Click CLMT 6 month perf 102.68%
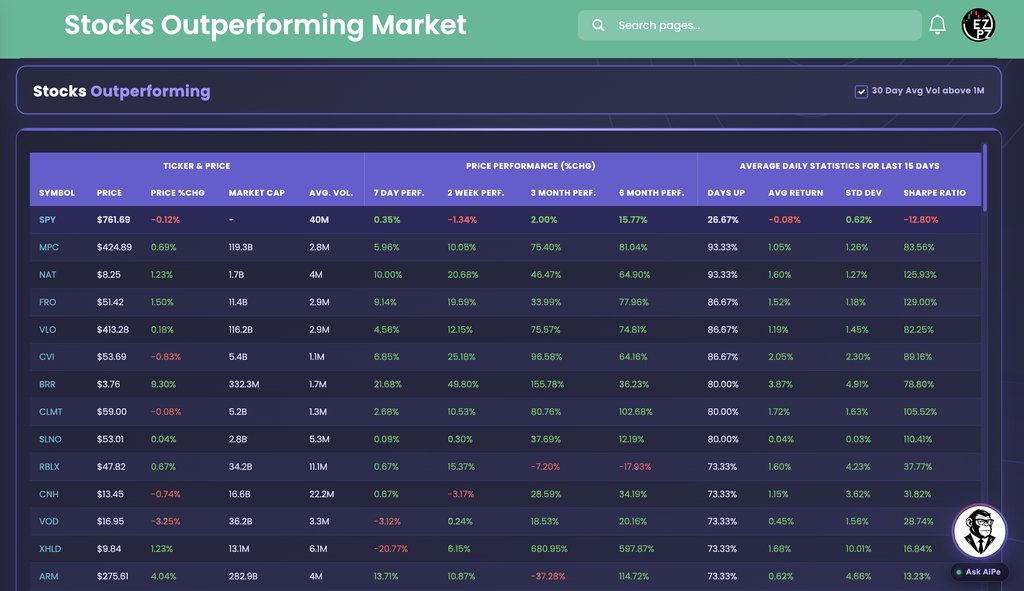This screenshot has height=591, width=1024. tap(636, 412)
